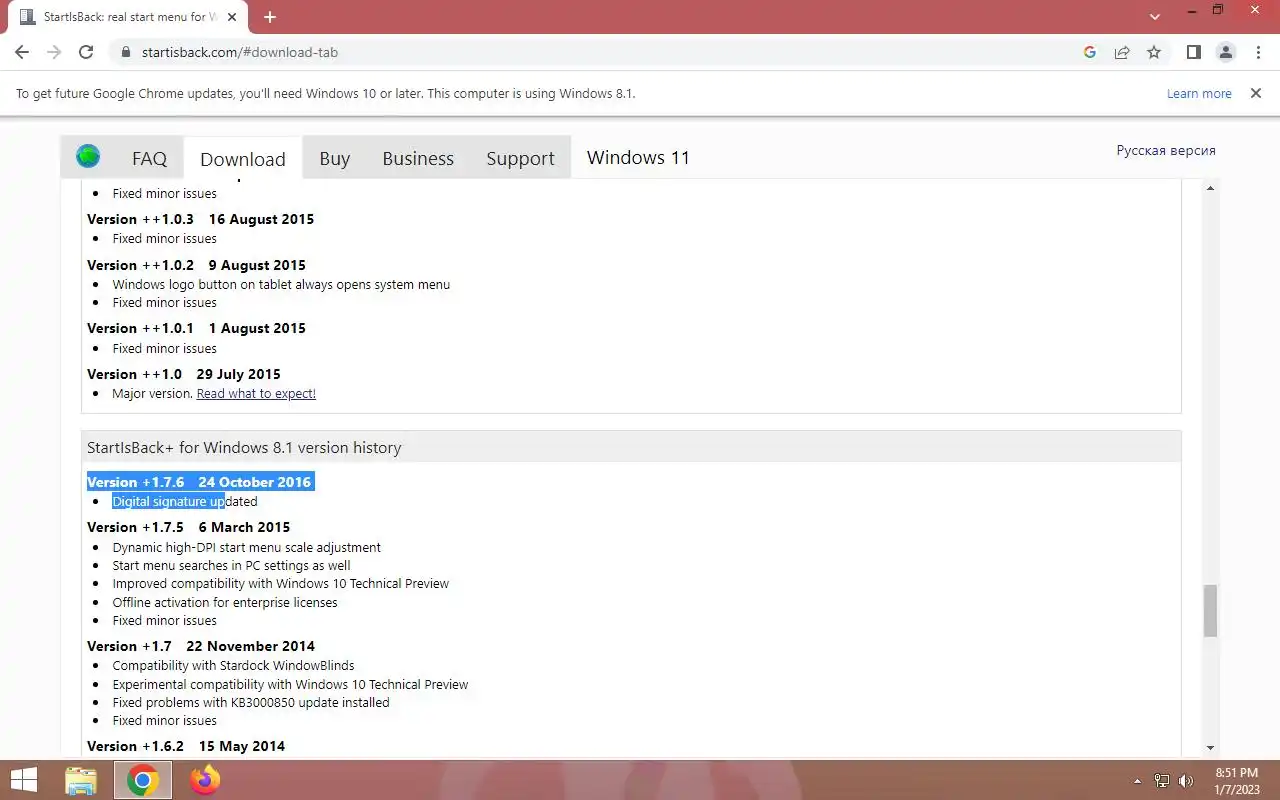Click Version +1.7.5 6 March 2015 heading
This screenshot has height=800, width=1280.
tap(188, 527)
